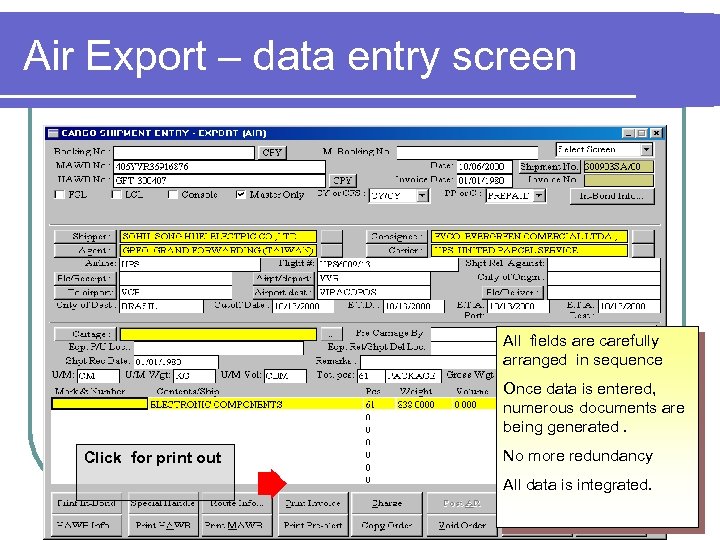Open the Route Info button
Viewport: 720px width, 540px height.
coord(236,503)
